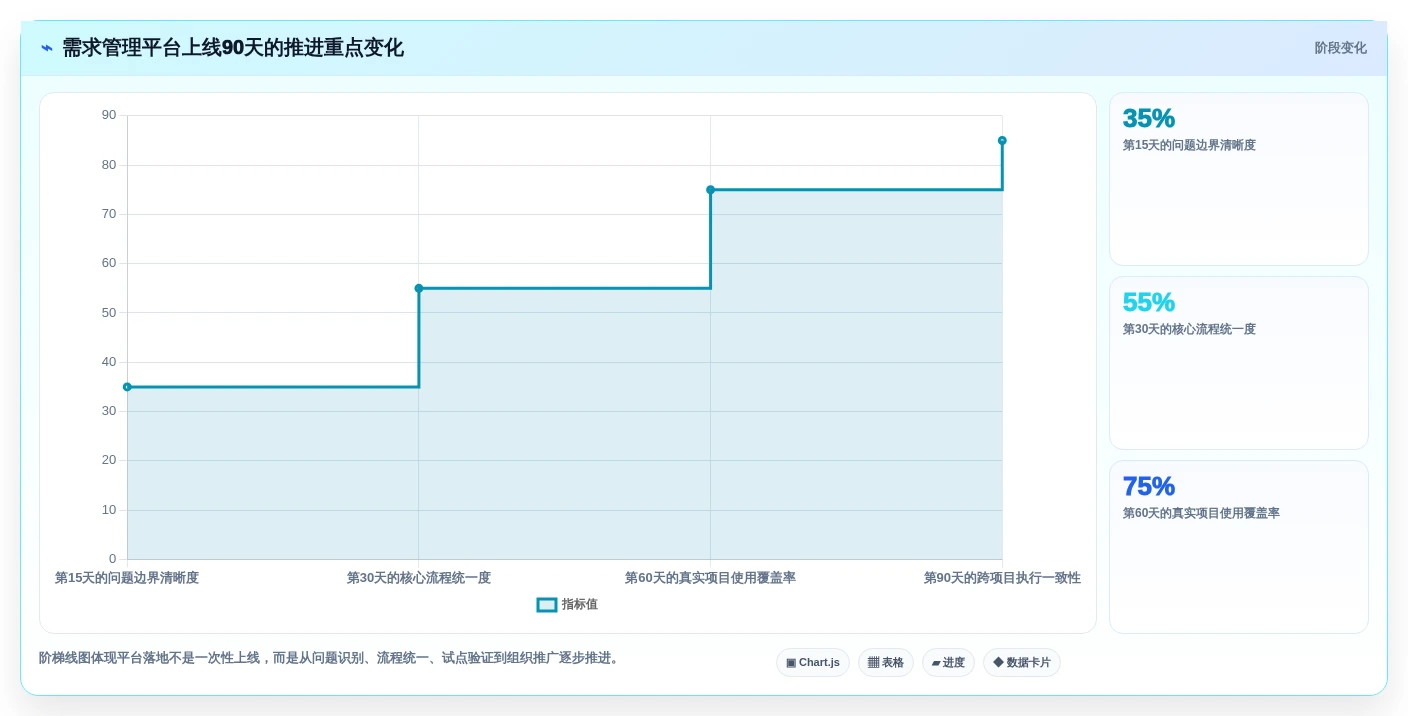Image resolution: width=1408 pixels, height=716 pixels.
Task: Click y-axis tick label 20
Action: [x=109, y=460]
